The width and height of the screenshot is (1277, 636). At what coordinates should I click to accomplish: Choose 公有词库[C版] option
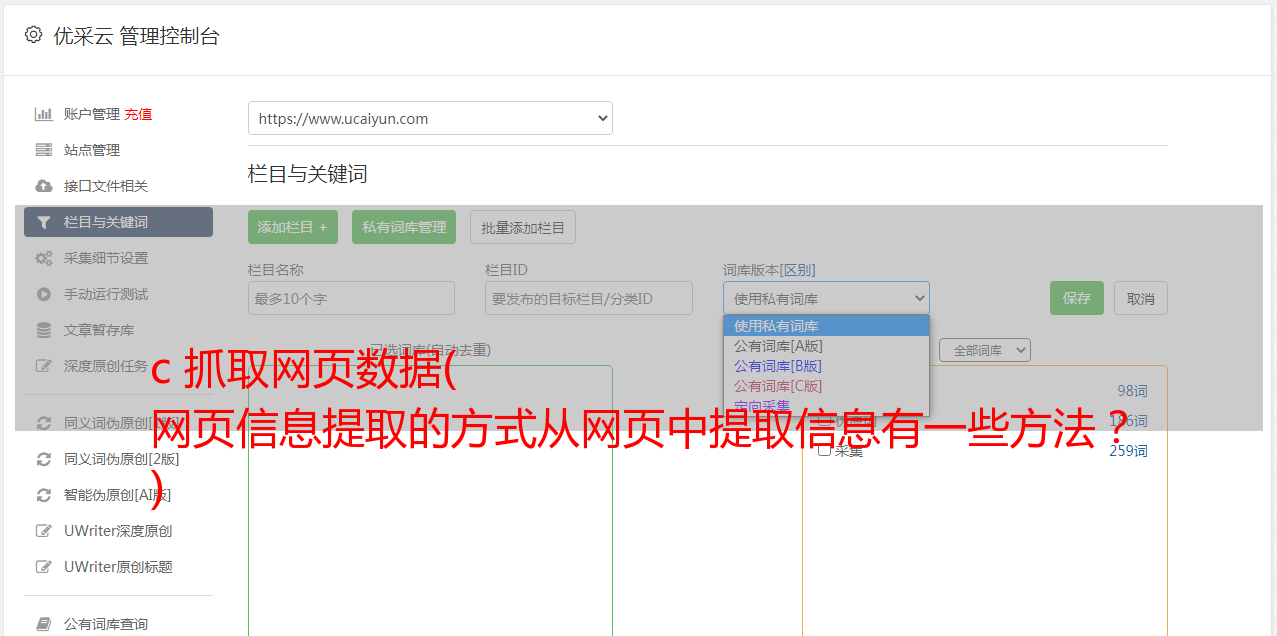click(x=826, y=386)
